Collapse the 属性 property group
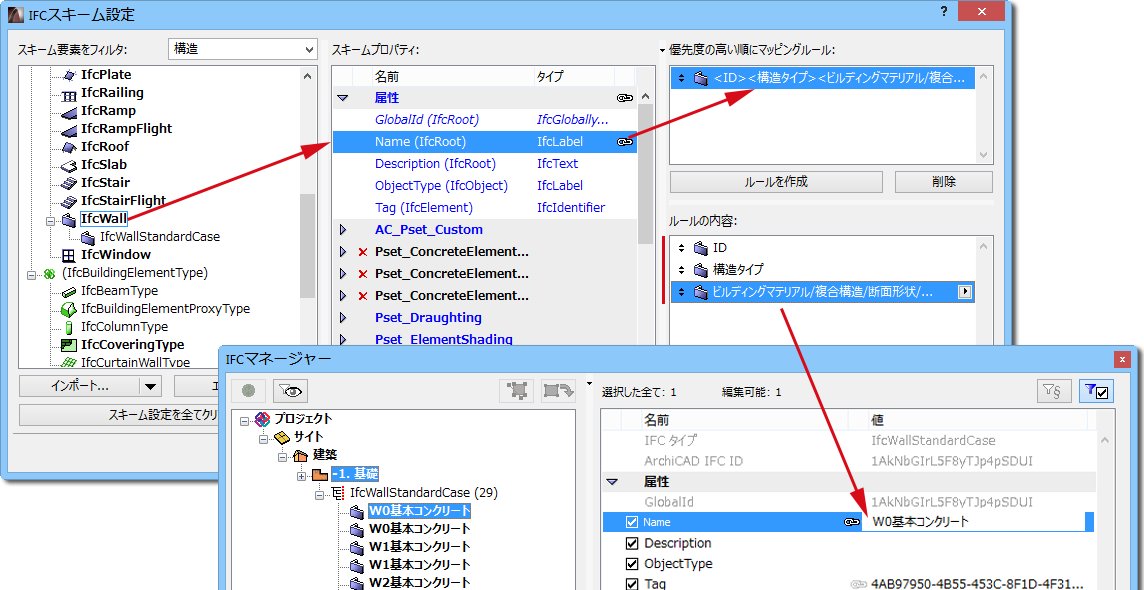The height and width of the screenshot is (590, 1144). click(344, 98)
